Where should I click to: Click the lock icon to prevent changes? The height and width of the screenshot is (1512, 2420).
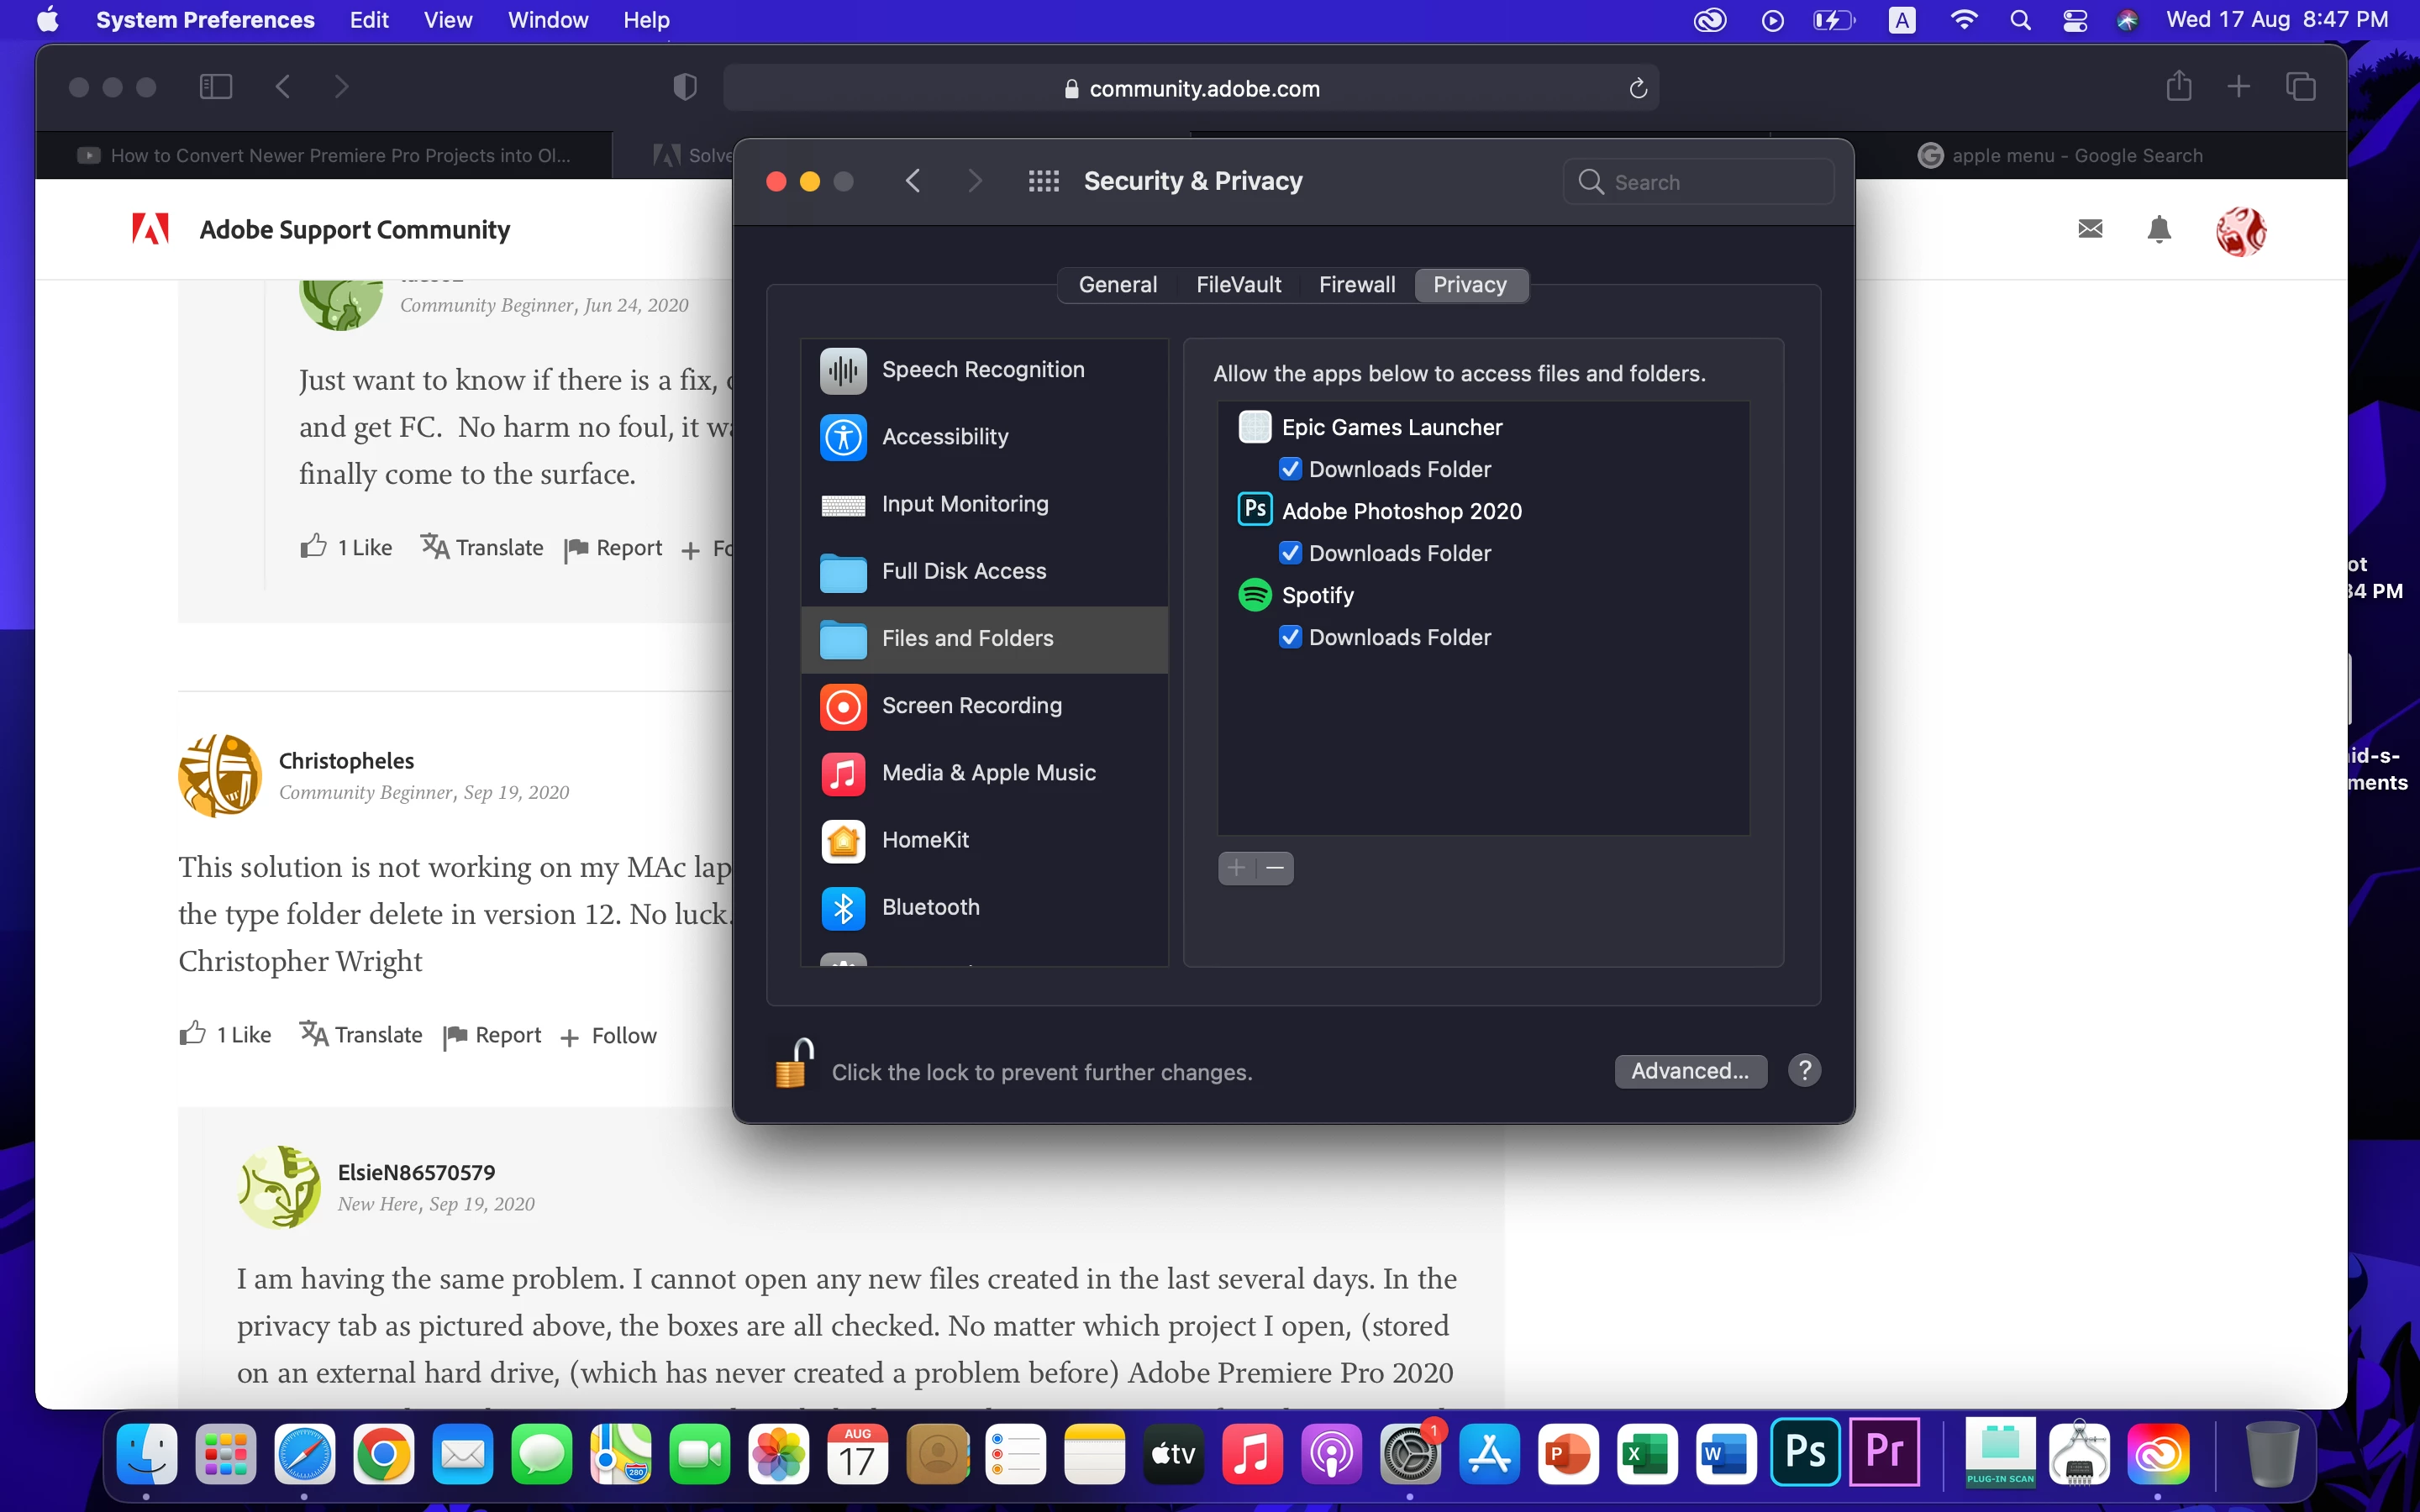point(794,1064)
